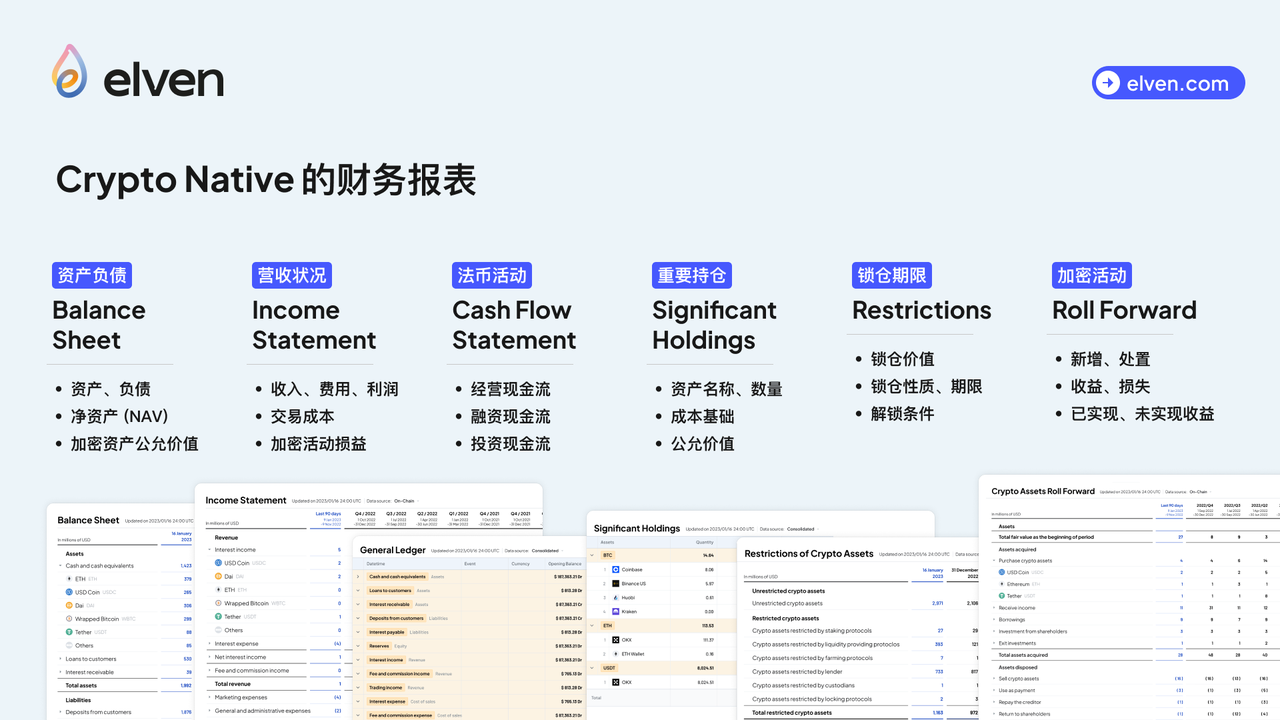
Task: Click the Coinbase icon in Significant Holdings
Action: [615, 569]
